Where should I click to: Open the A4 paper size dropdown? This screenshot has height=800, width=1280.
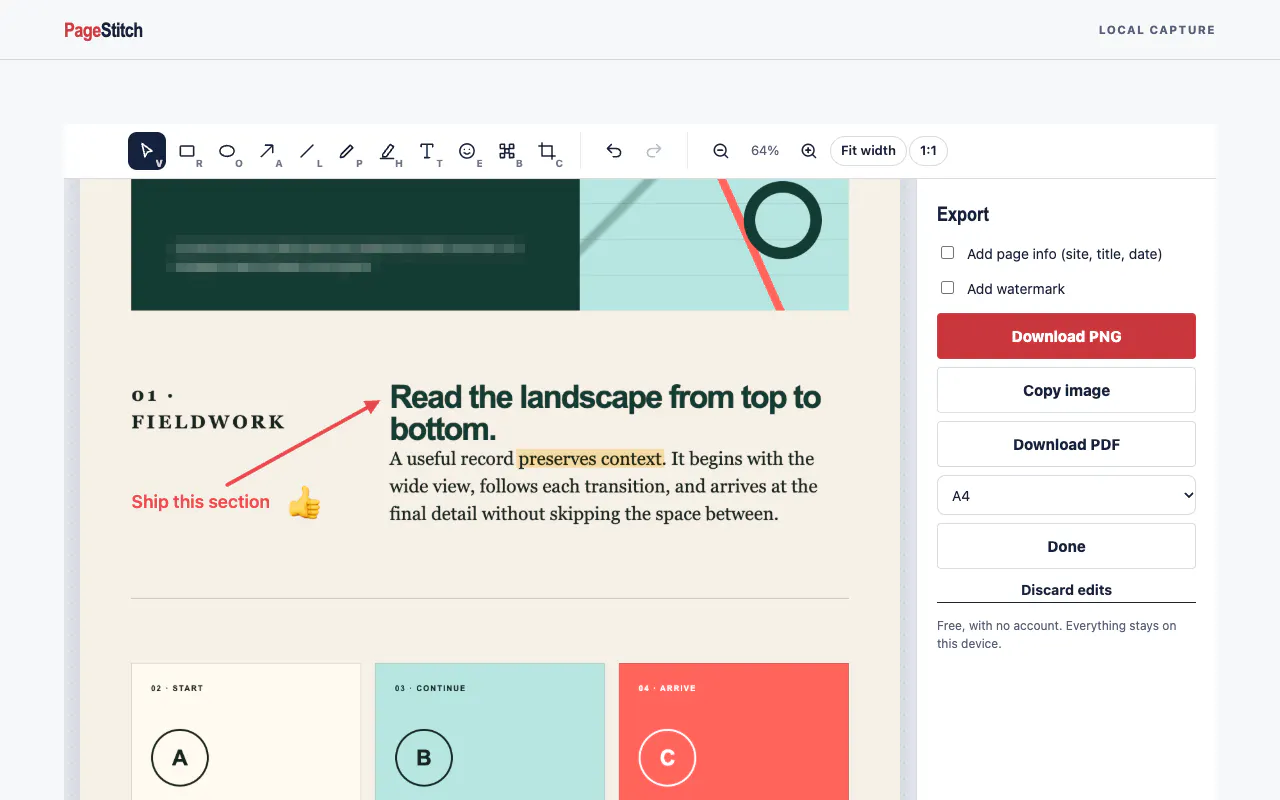[x=1066, y=495]
